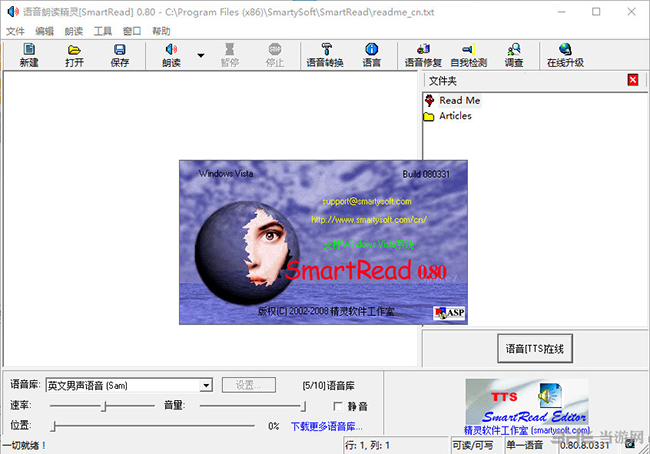Click the SmartRead Editor TTS banner
Viewport: 650px width, 454px height.
coord(526,401)
